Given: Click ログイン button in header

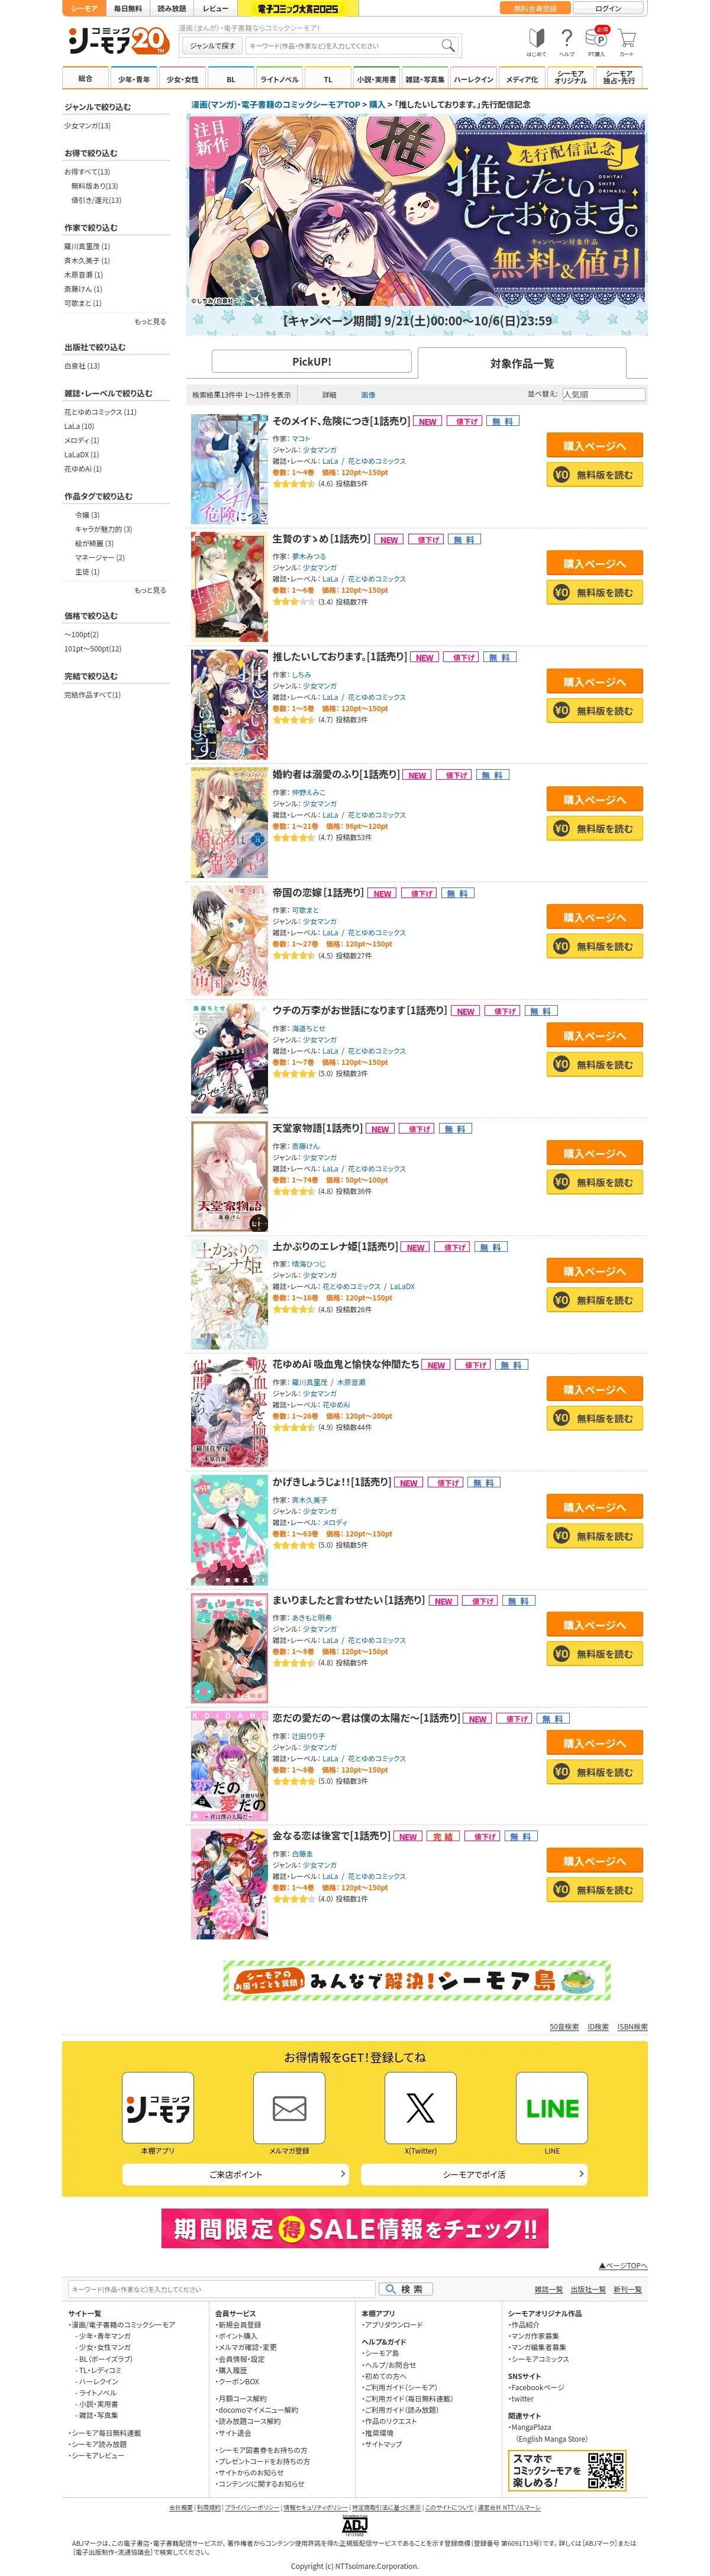Looking at the screenshot, I should pyautogui.click(x=608, y=8).
